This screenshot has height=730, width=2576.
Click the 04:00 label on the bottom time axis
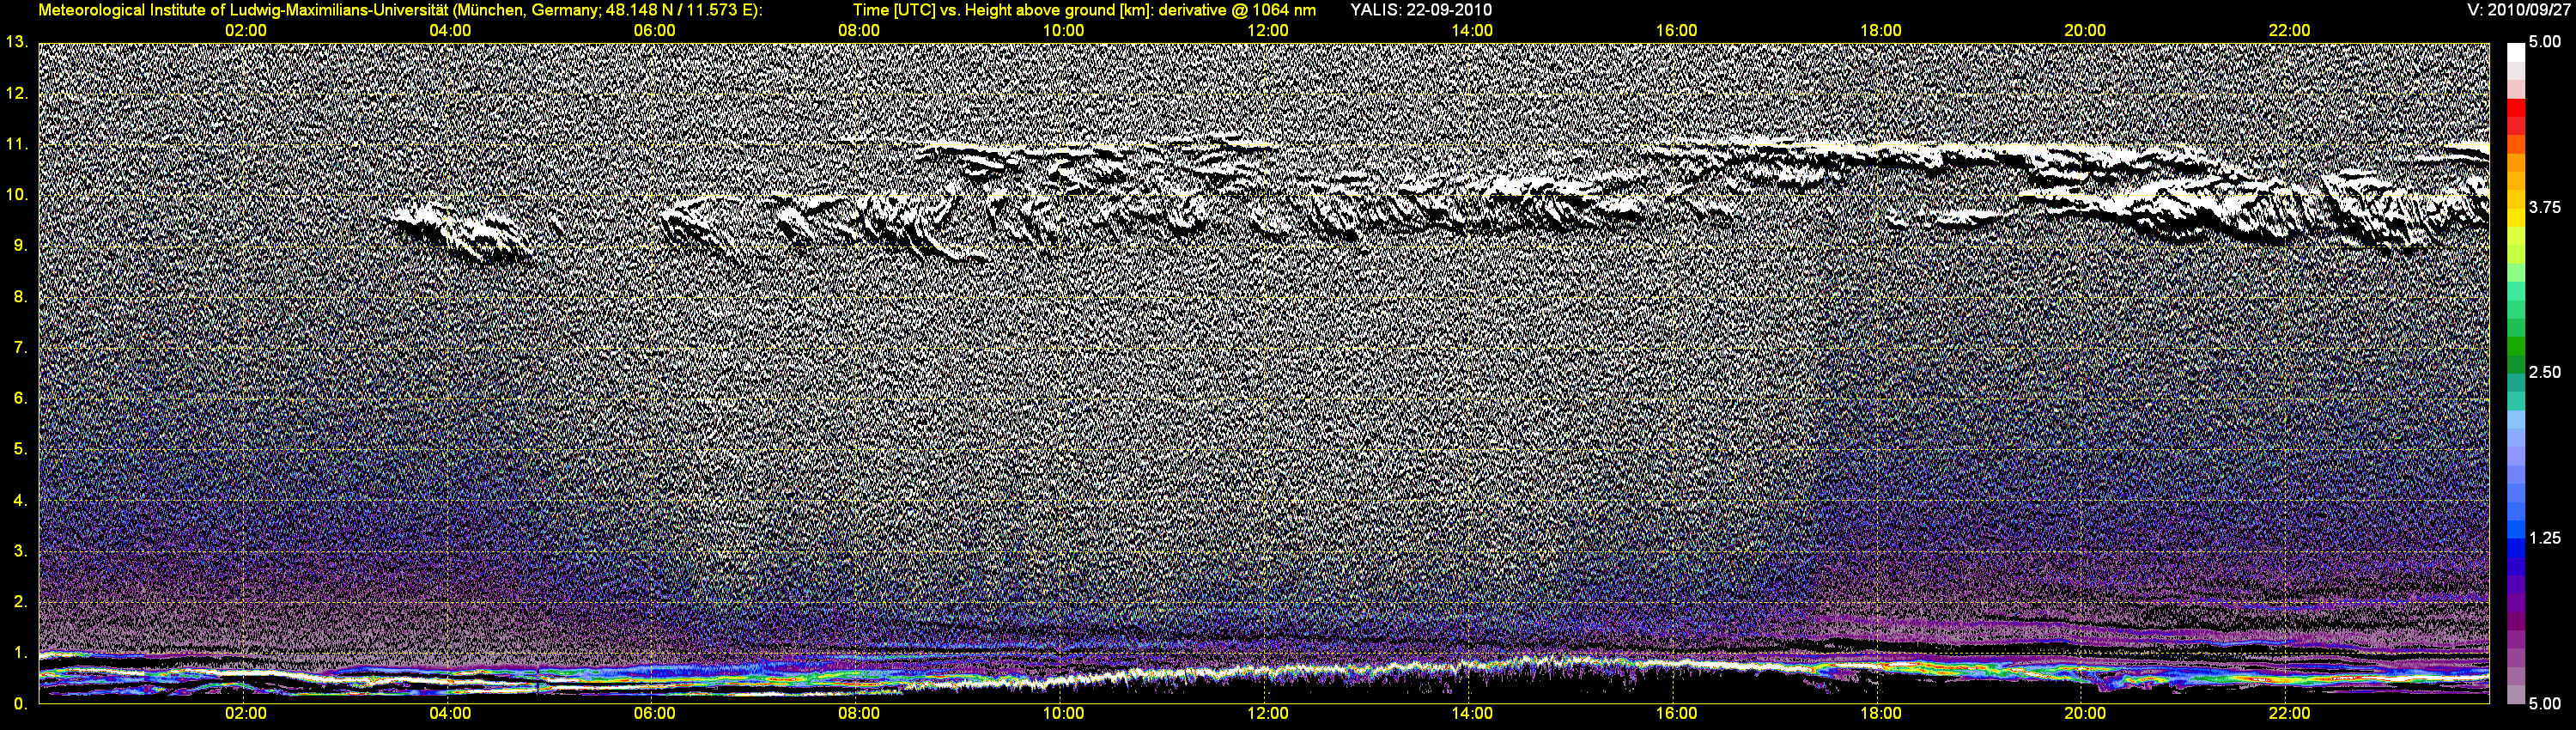450,714
